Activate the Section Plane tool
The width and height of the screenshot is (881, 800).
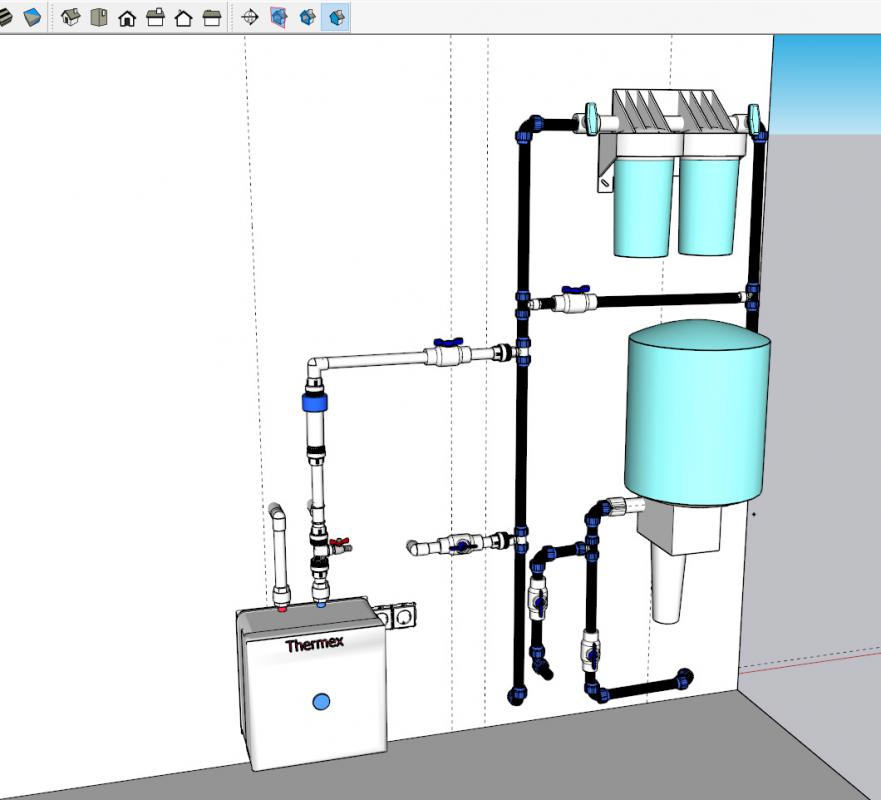(x=250, y=17)
